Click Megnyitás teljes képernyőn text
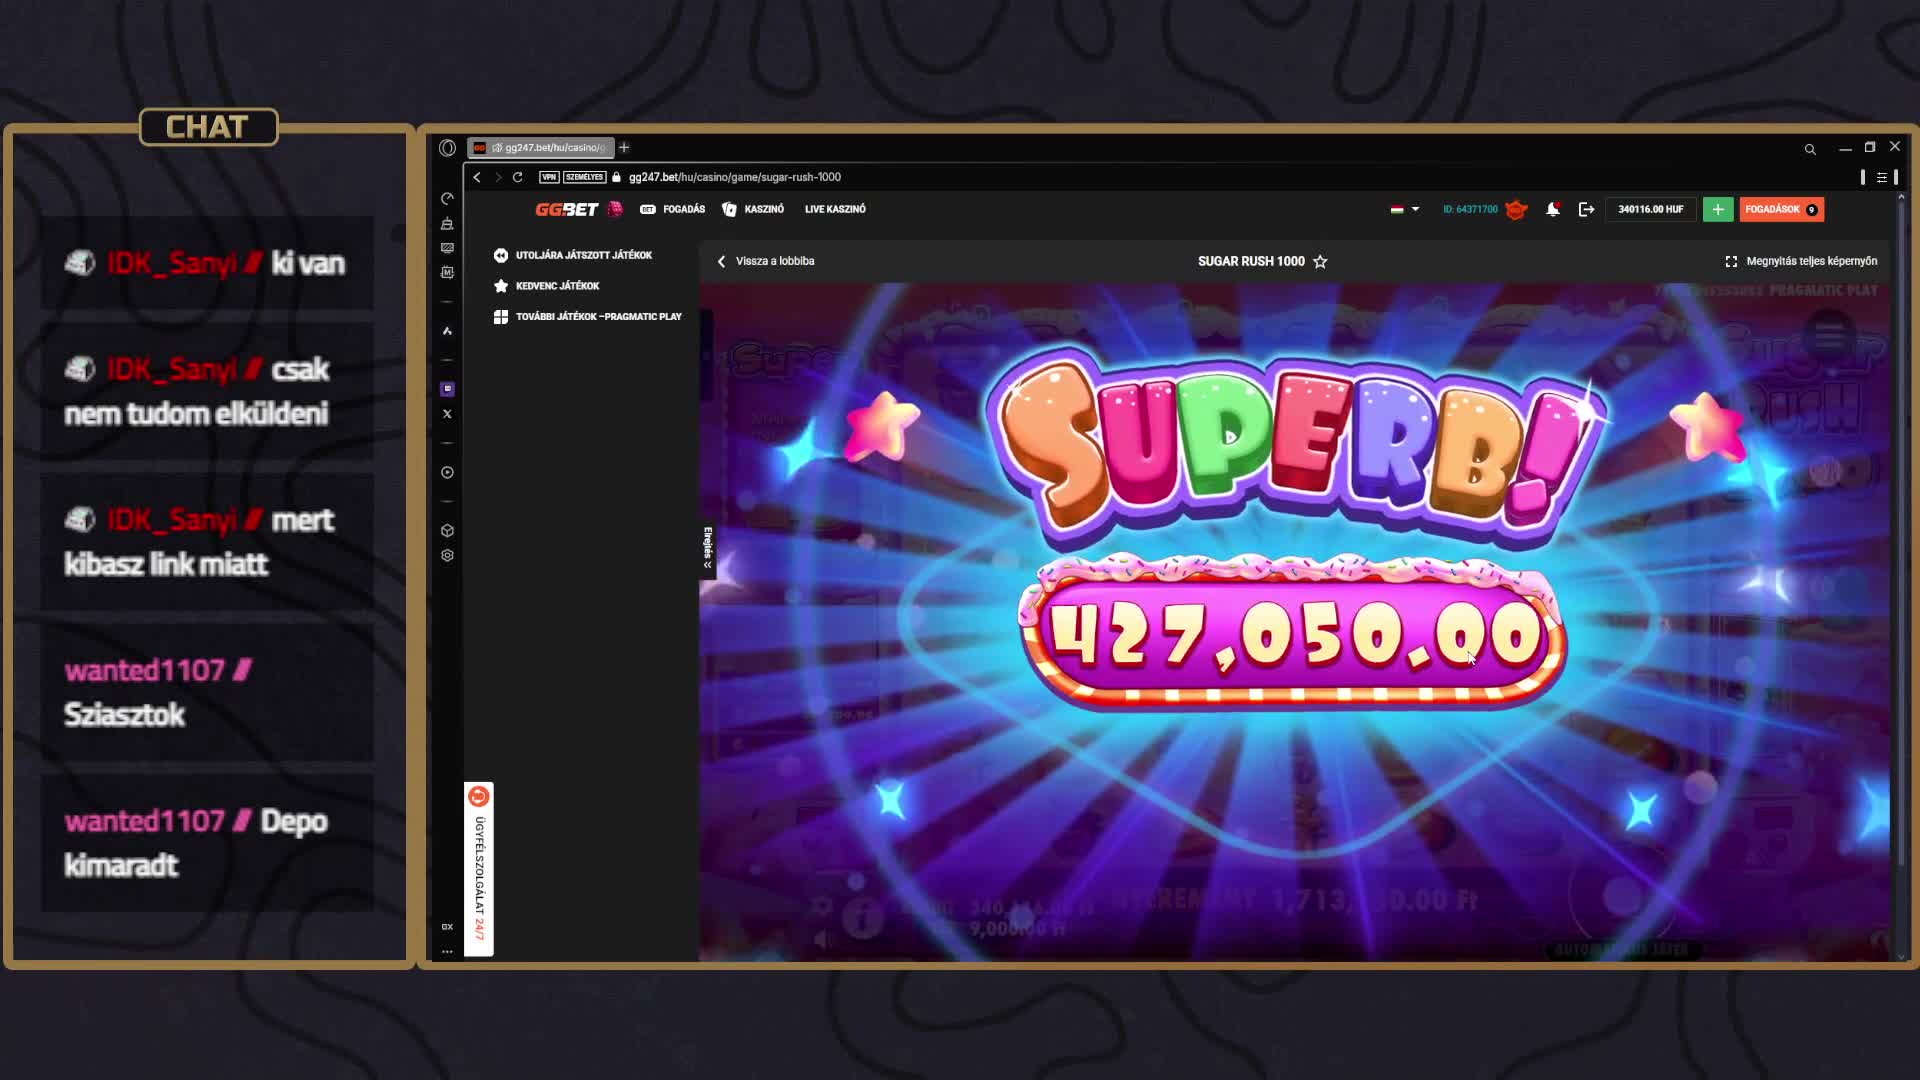 pyautogui.click(x=1812, y=261)
